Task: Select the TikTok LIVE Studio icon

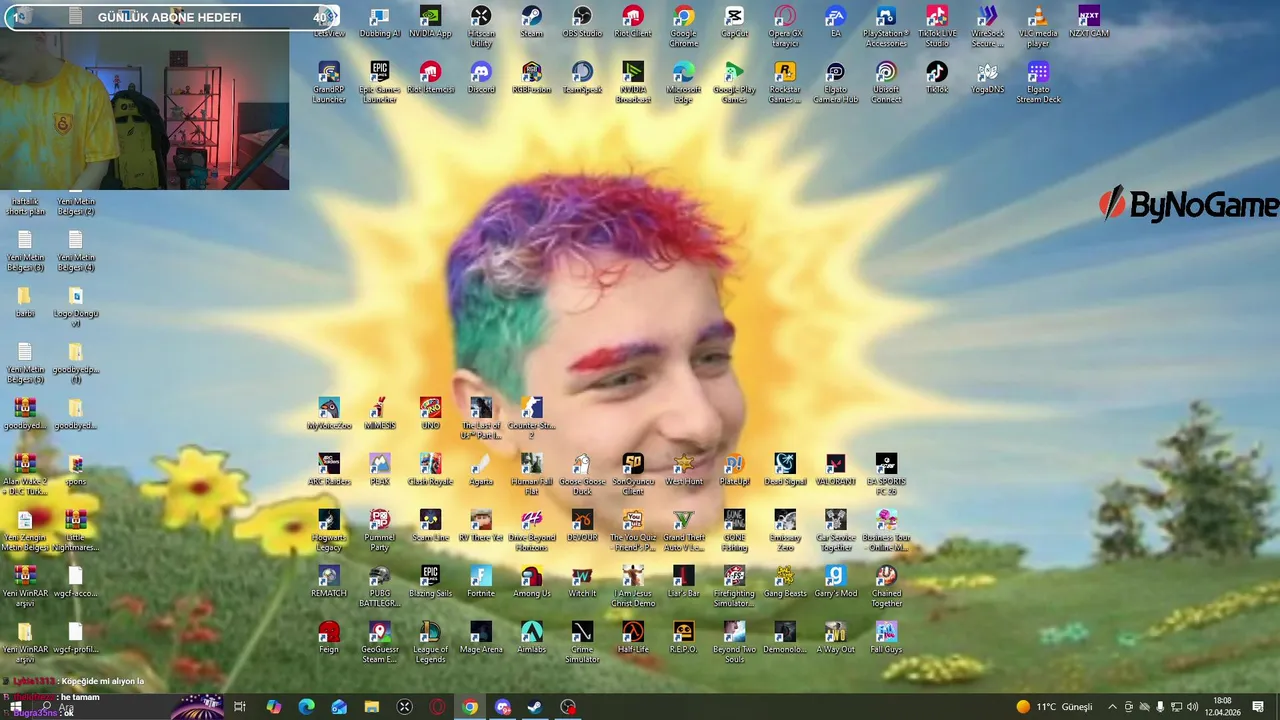Action: click(x=937, y=27)
